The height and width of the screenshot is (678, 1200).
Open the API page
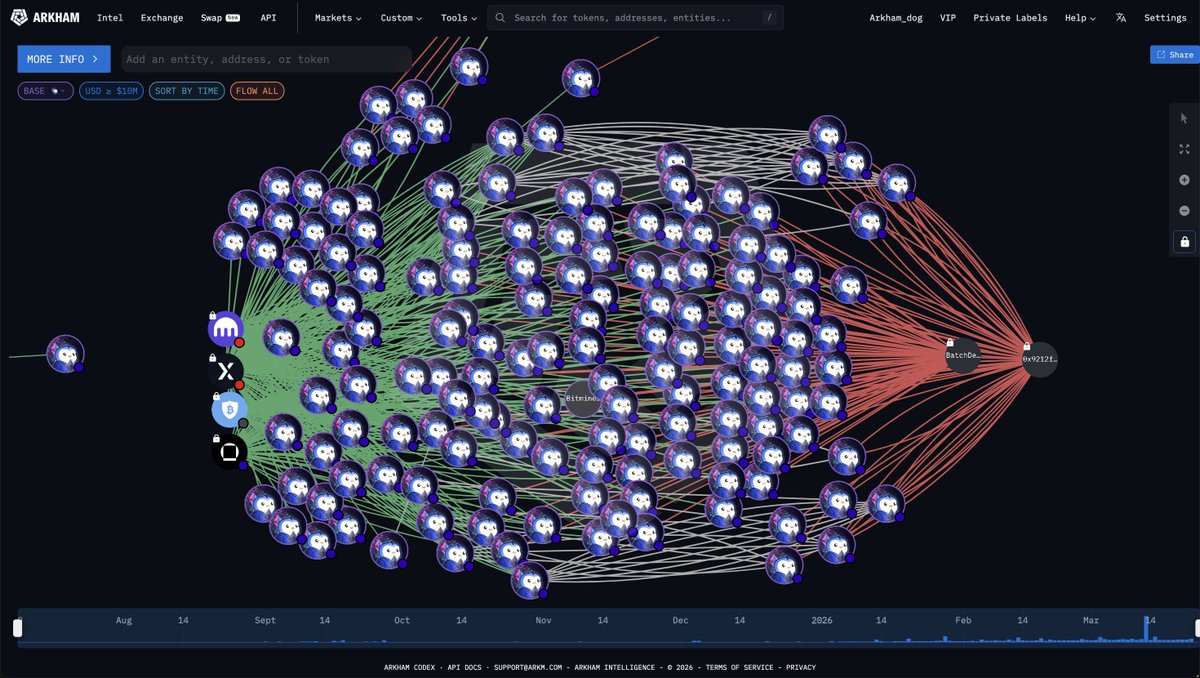tap(268, 18)
